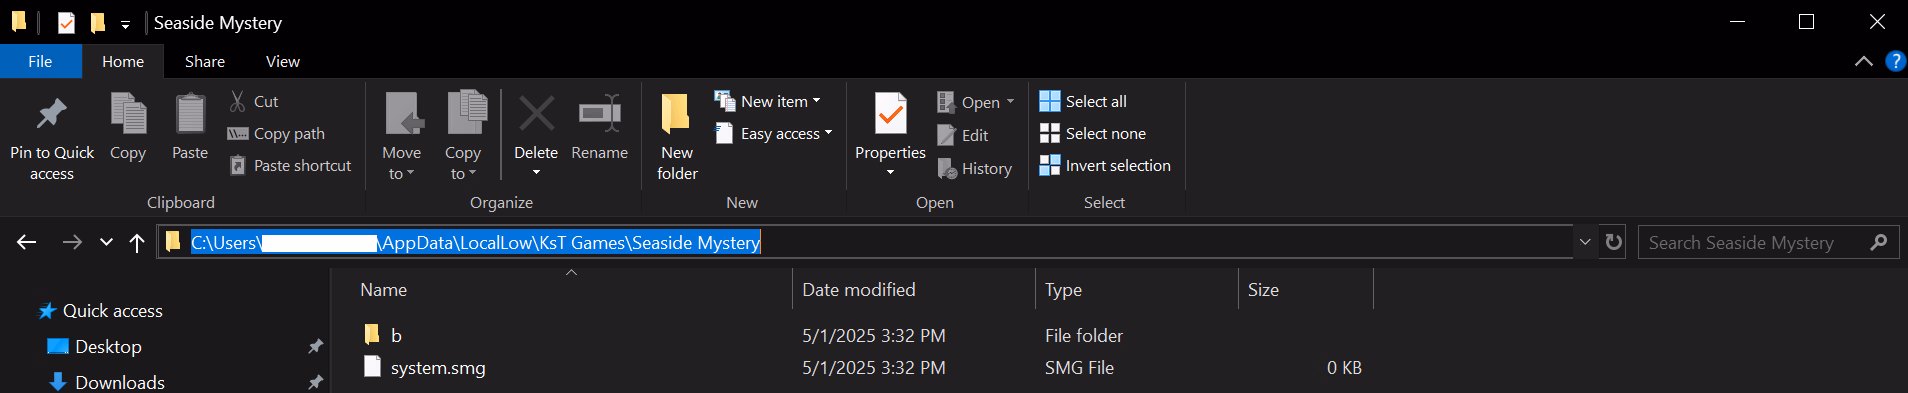Go back with the Back arrow
Screen dimensions: 1908x393
(x=27, y=242)
